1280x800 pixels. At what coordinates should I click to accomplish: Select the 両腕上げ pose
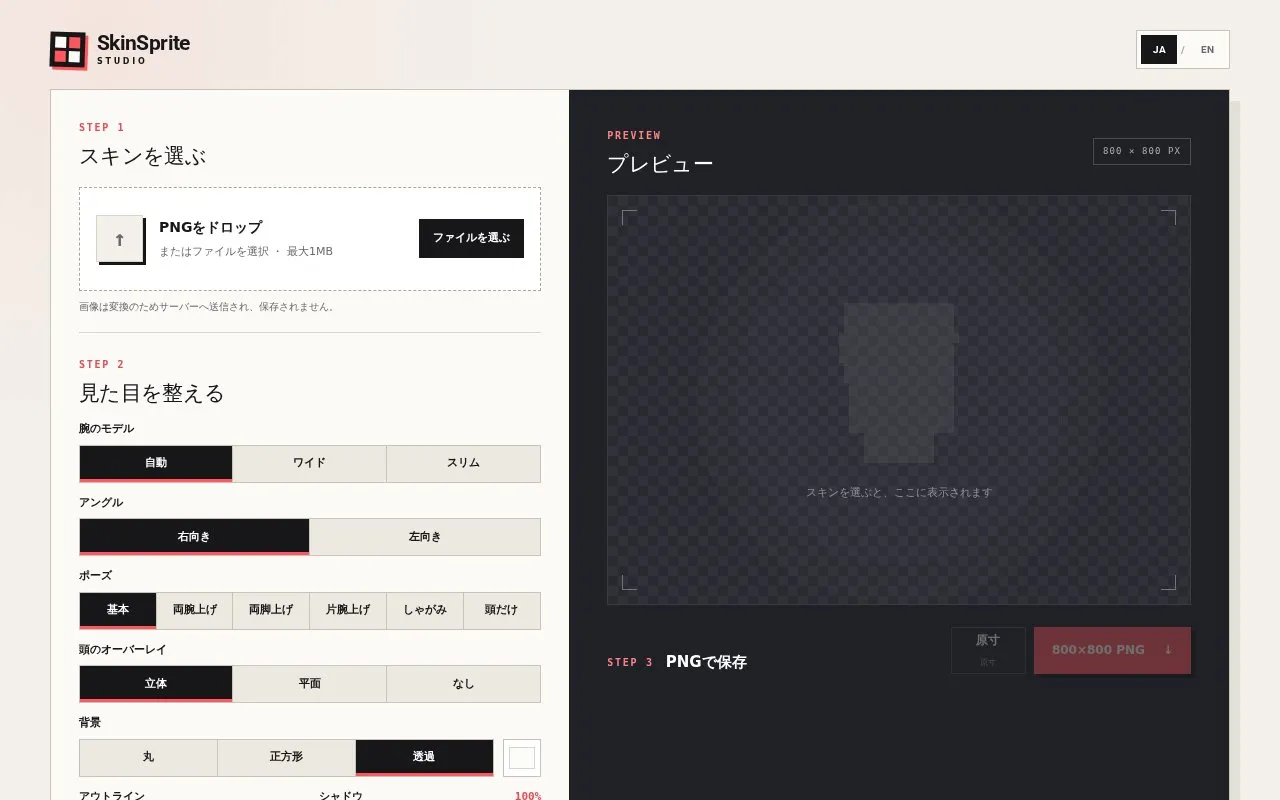(x=195, y=610)
